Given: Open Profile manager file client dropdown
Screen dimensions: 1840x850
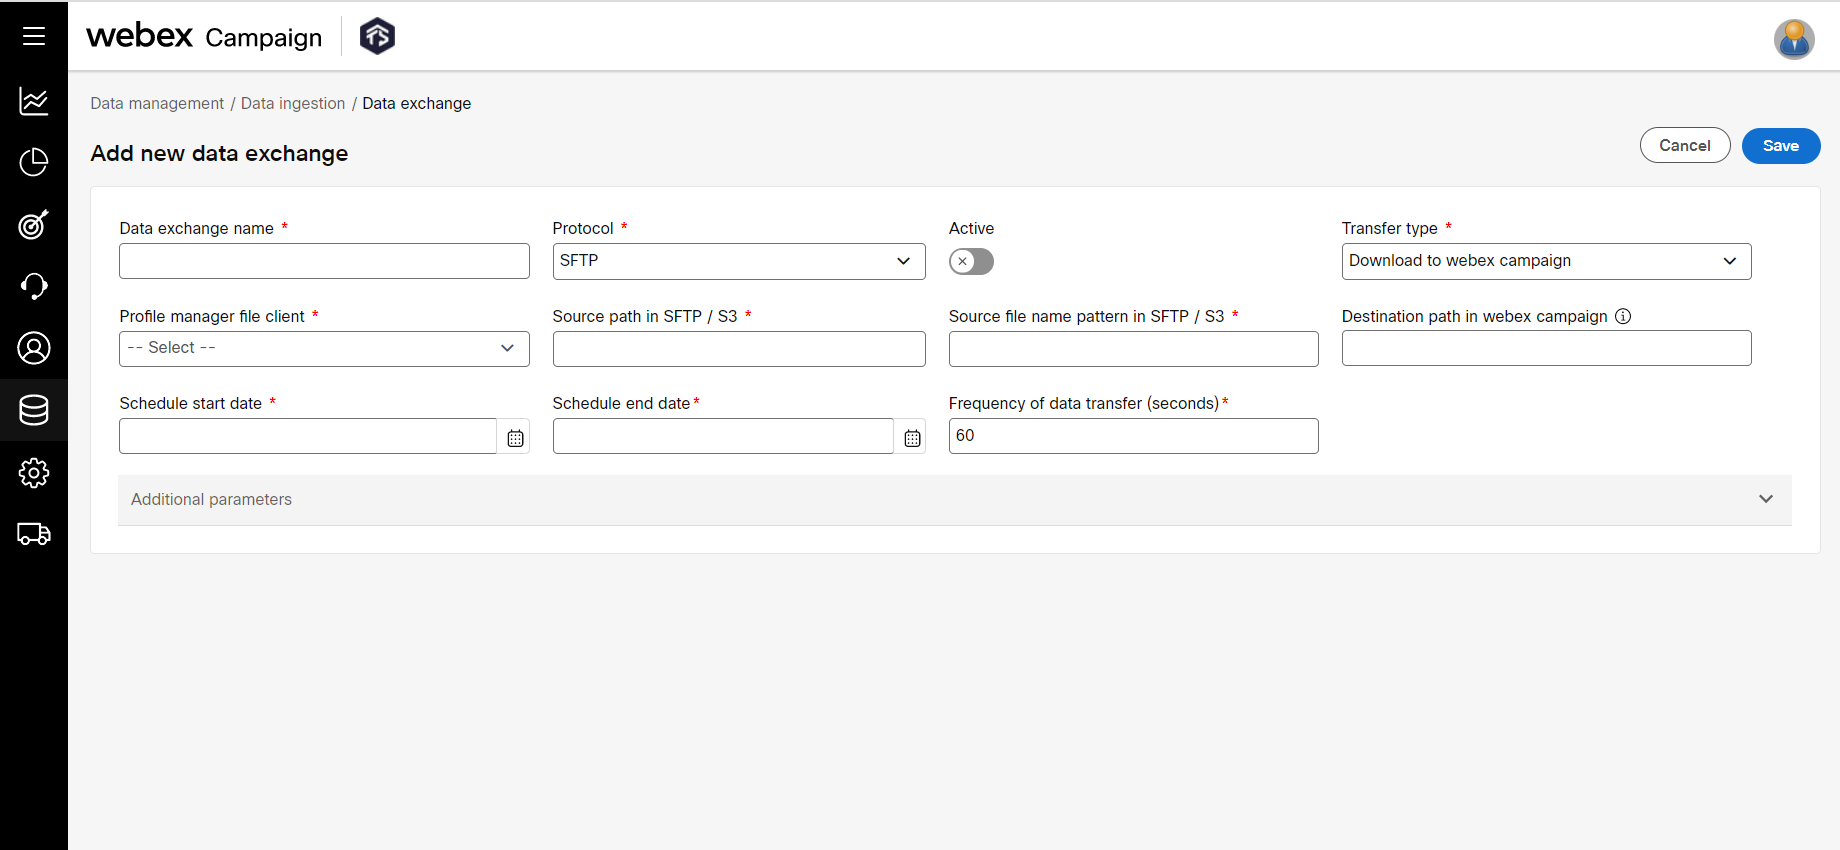Looking at the screenshot, I should pos(324,348).
